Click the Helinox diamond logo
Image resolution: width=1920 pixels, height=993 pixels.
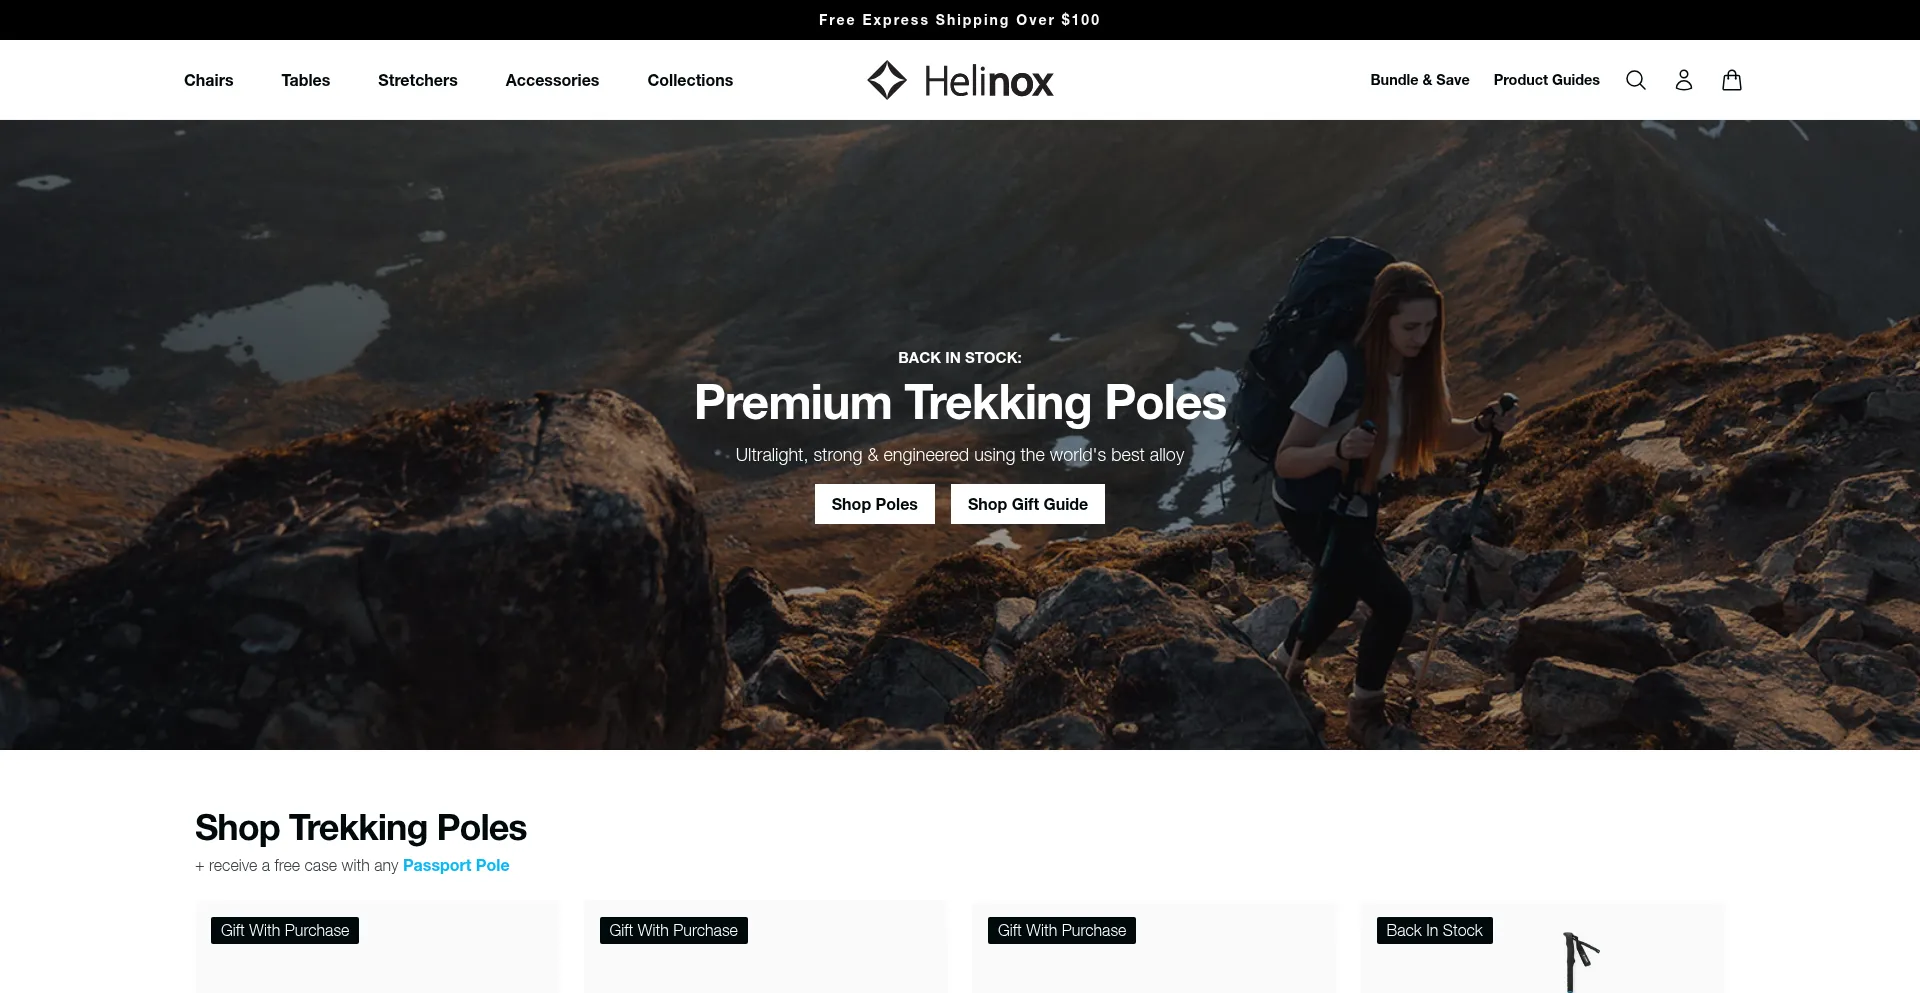point(886,80)
